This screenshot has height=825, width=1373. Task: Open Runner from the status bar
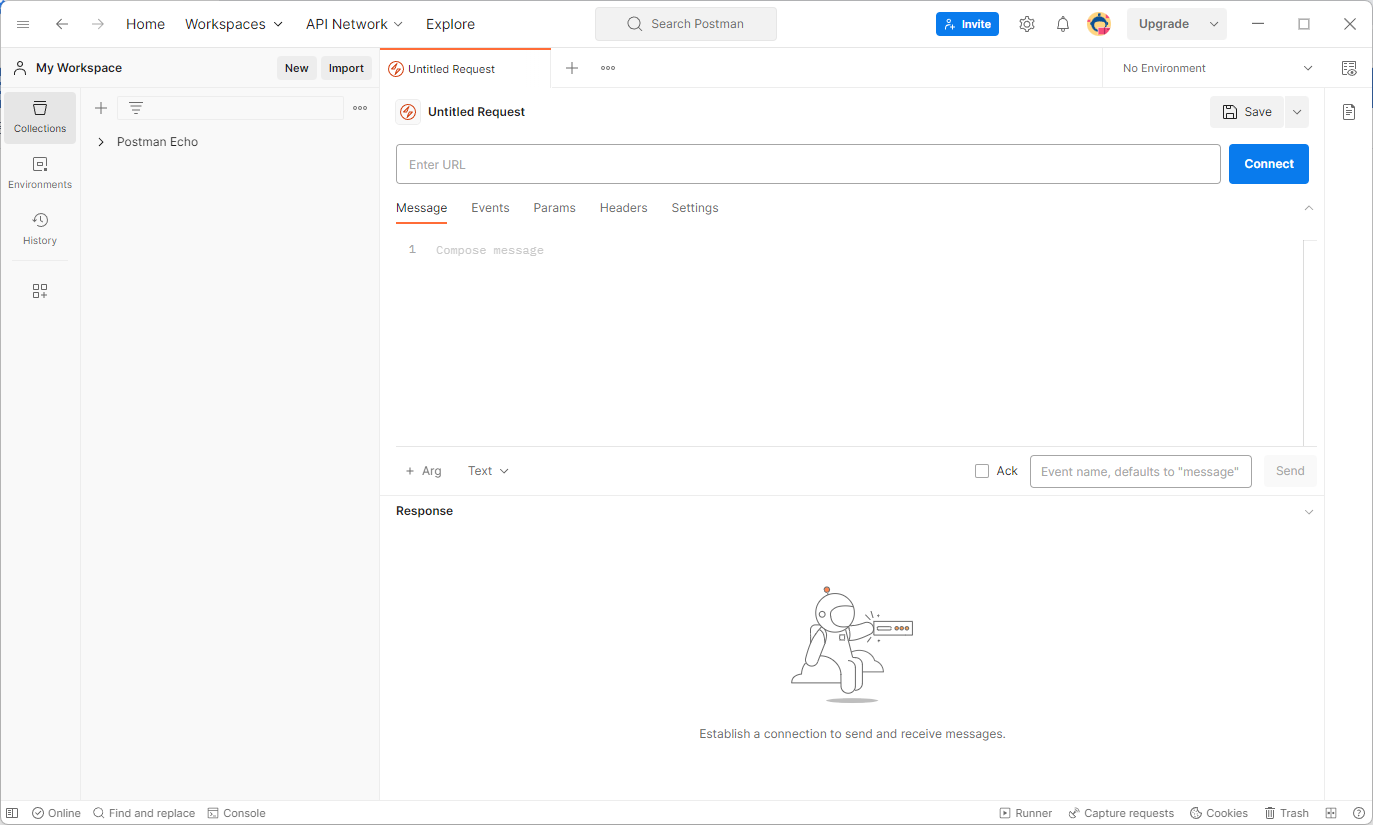tap(1026, 813)
